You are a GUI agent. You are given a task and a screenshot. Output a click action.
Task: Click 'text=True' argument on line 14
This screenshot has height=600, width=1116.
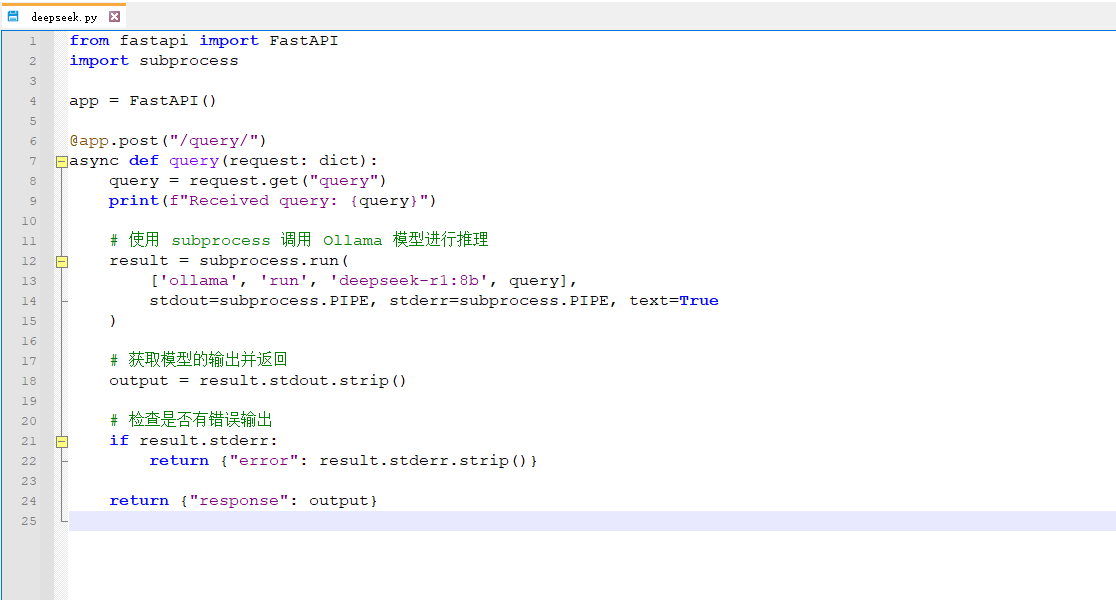coord(673,300)
